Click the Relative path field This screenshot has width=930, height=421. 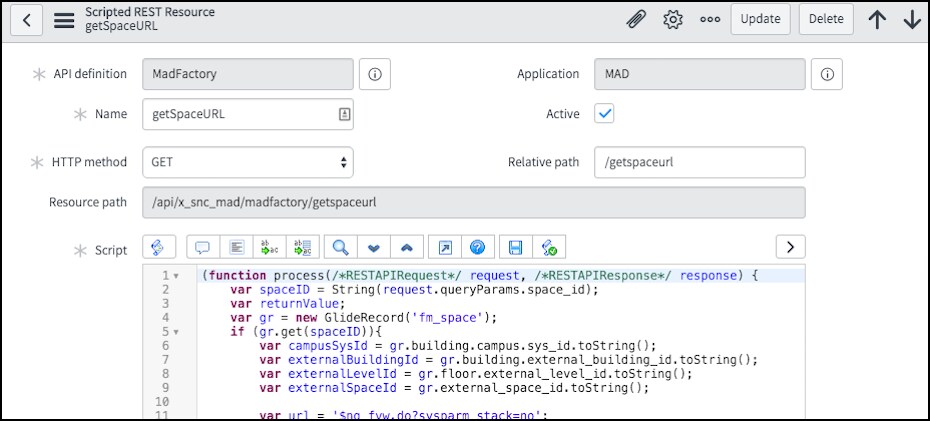point(700,162)
